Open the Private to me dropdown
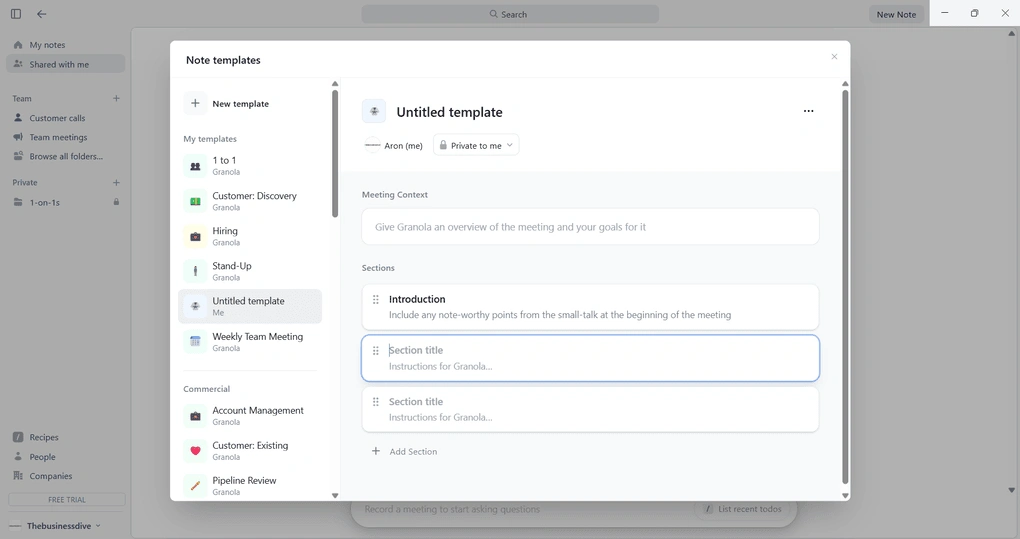 click(x=476, y=146)
